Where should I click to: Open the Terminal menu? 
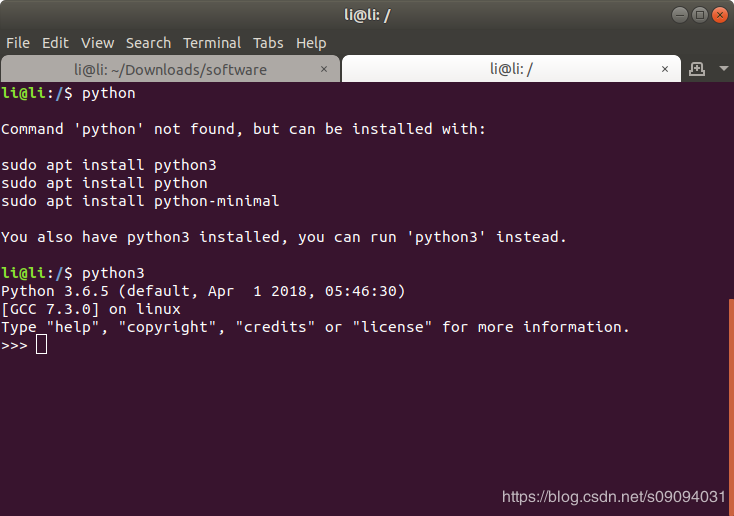(212, 43)
